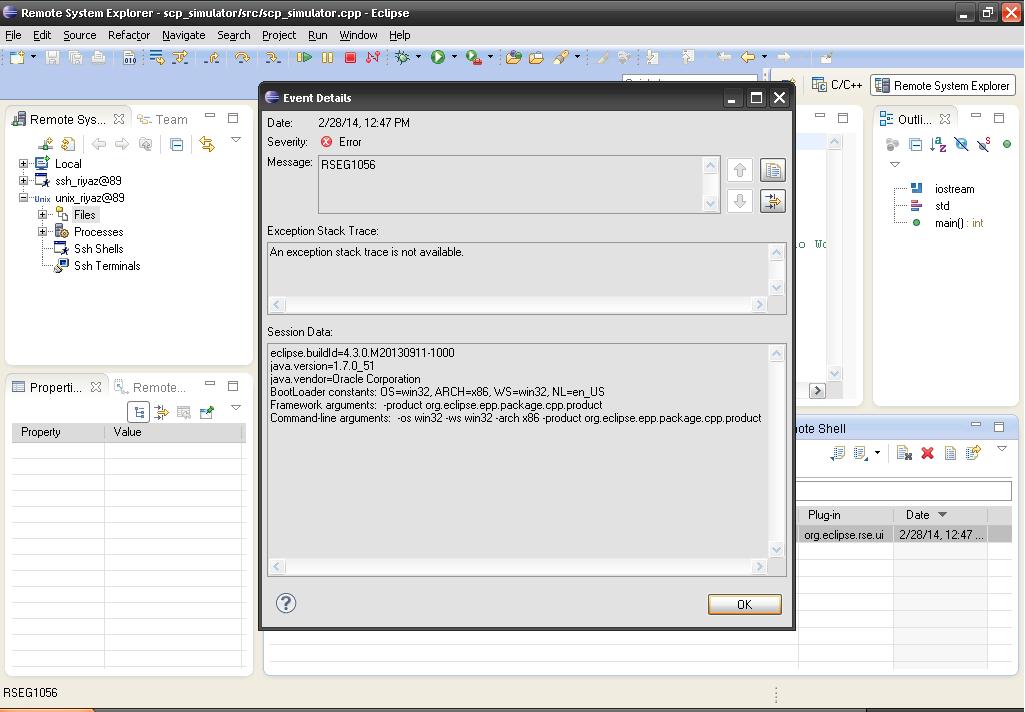Click the Session Data horizontal scrollbar
Screen dimensions: 1025x712
tap(517, 567)
